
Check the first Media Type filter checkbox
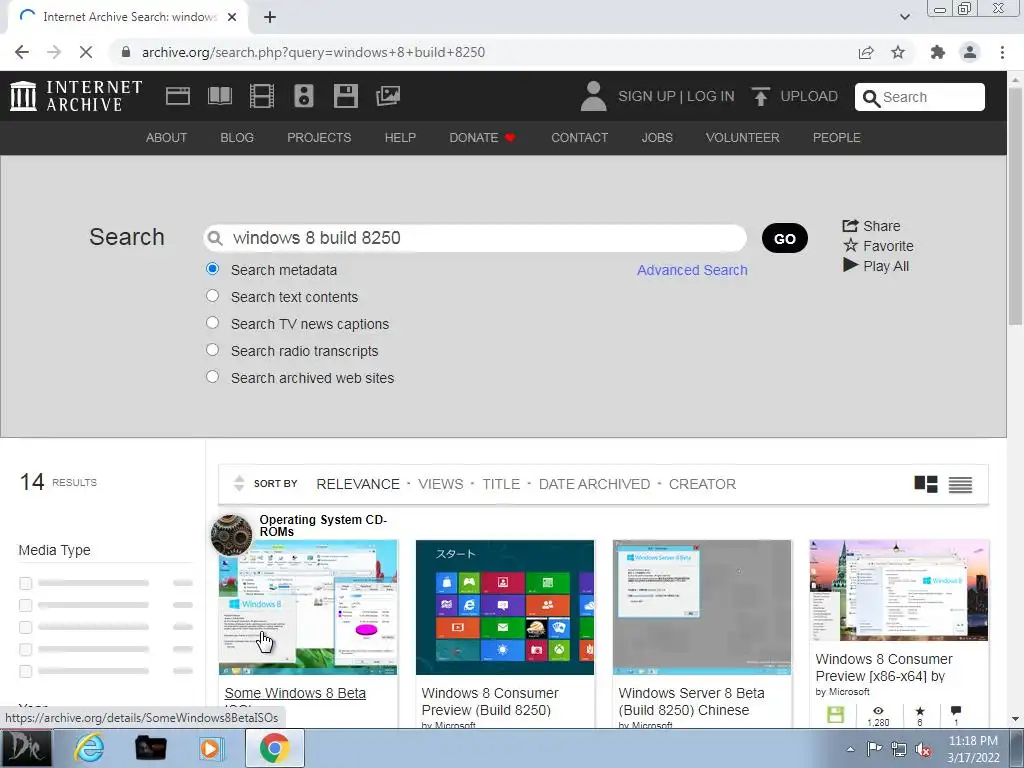click(25, 583)
